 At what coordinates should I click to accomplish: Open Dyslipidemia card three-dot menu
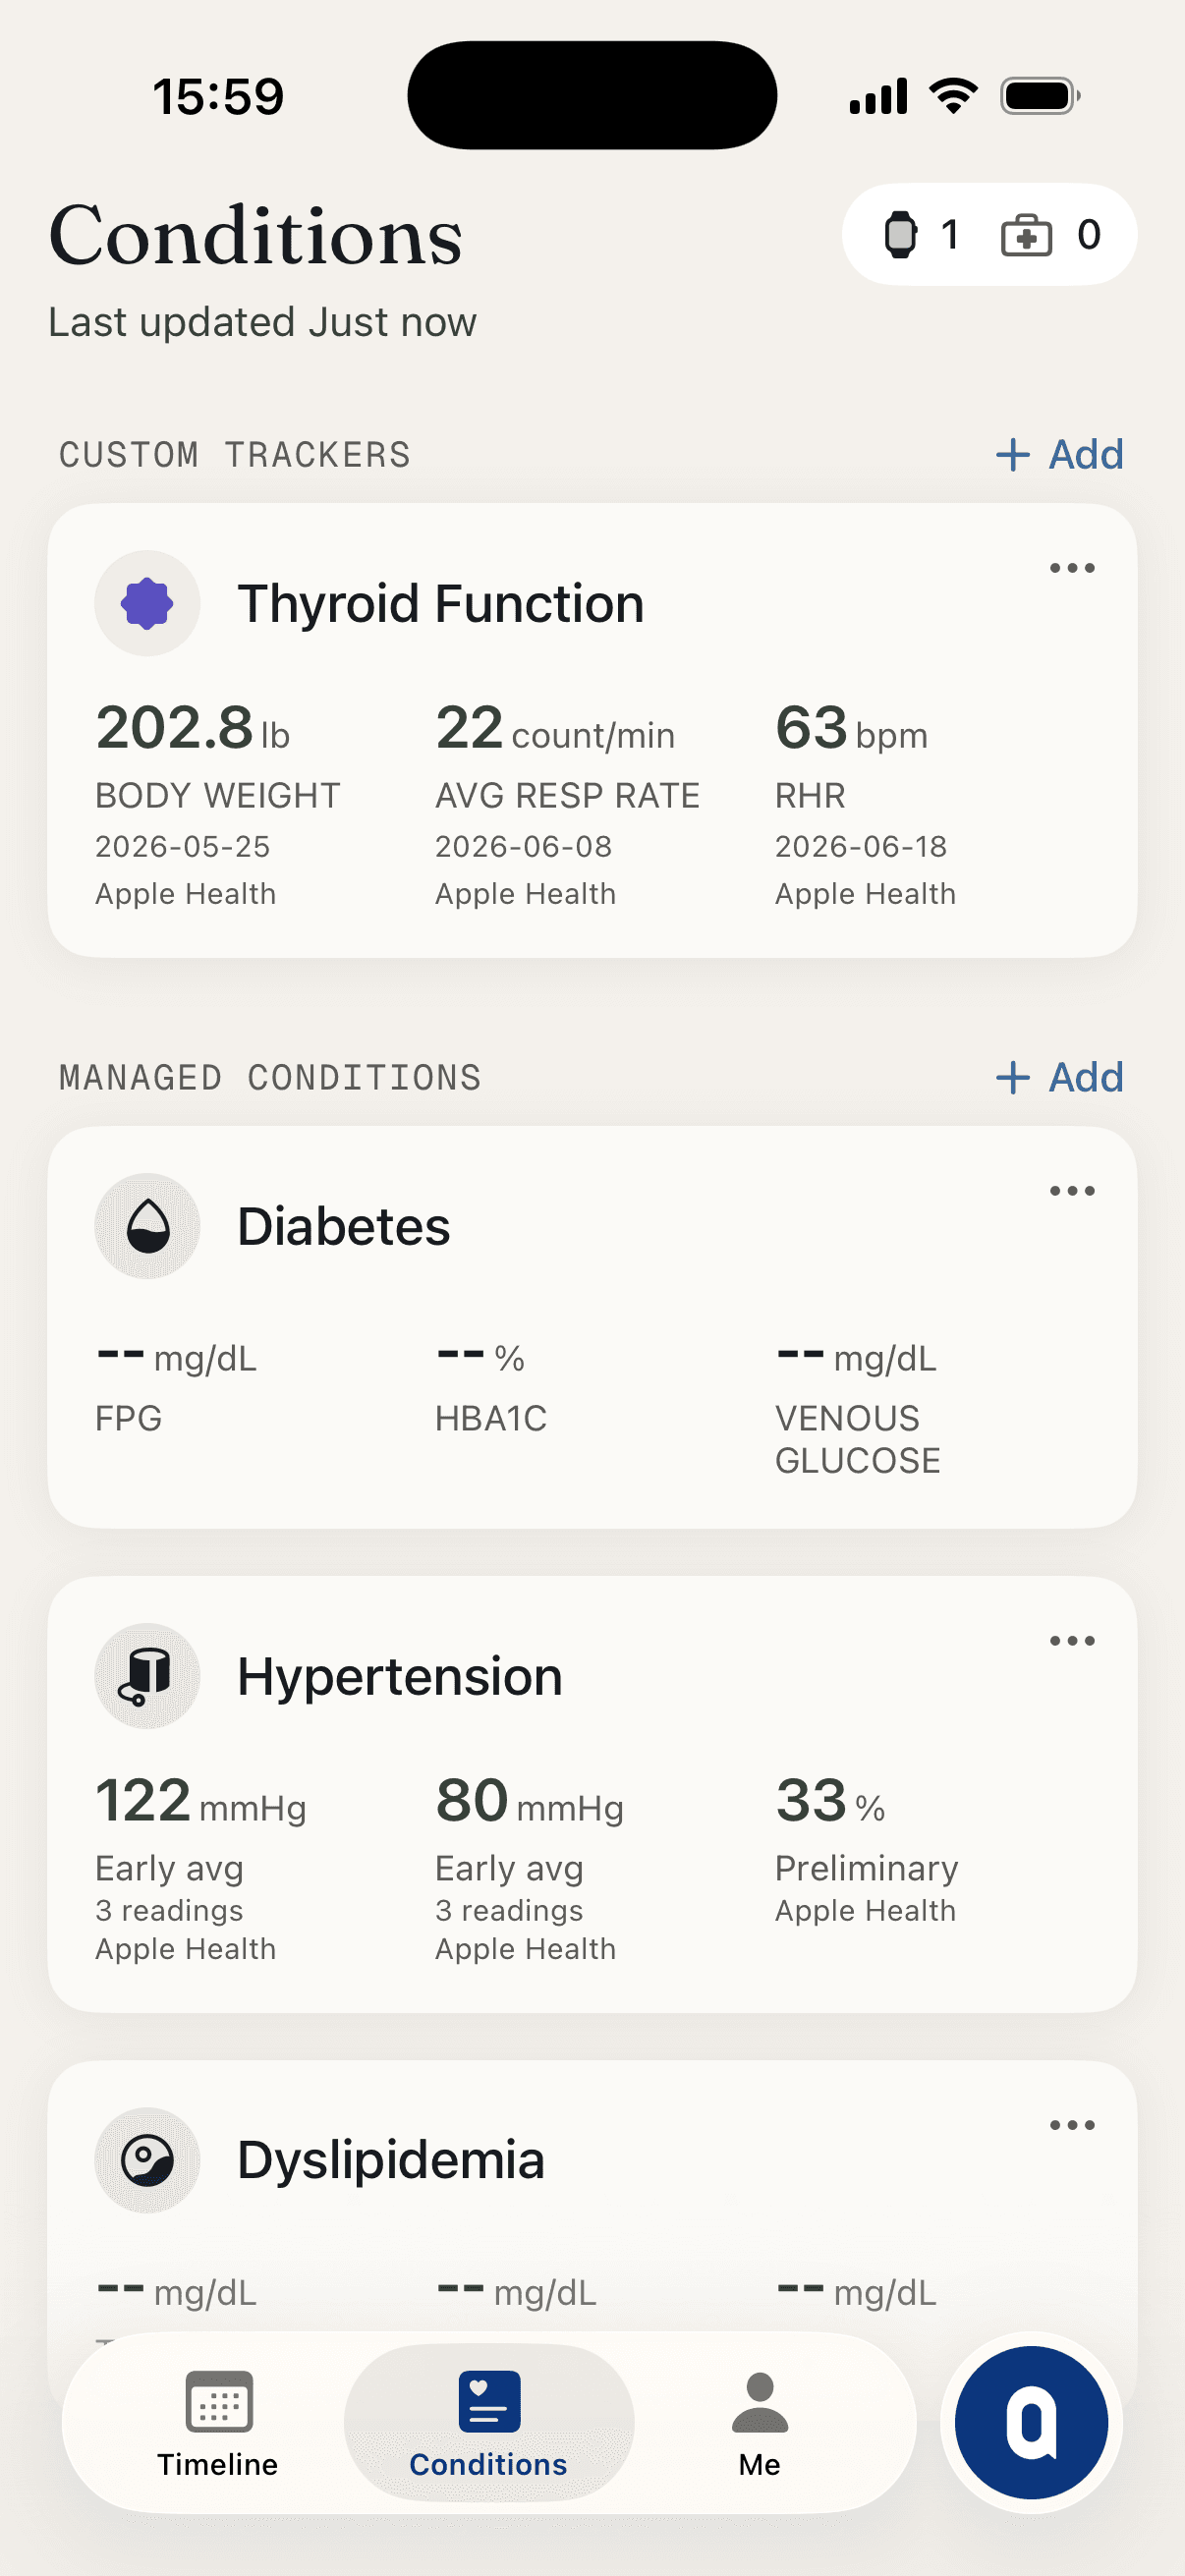point(1072,2125)
